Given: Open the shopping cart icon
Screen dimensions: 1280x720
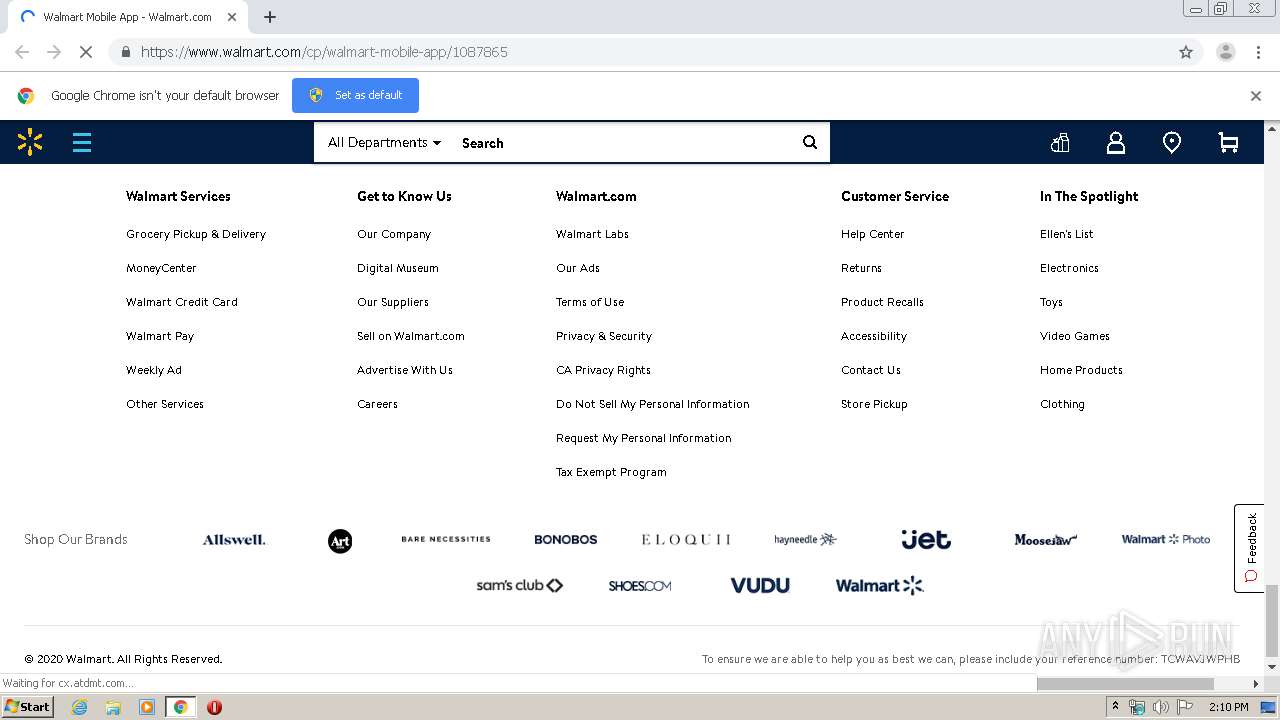Looking at the screenshot, I should [x=1228, y=143].
